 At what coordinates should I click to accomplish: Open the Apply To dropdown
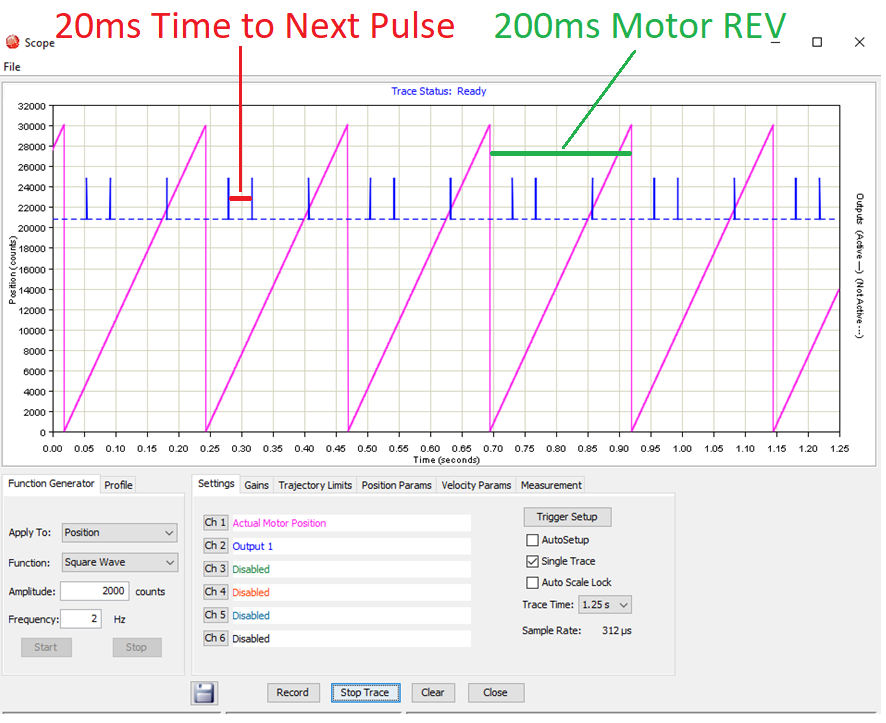click(119, 533)
